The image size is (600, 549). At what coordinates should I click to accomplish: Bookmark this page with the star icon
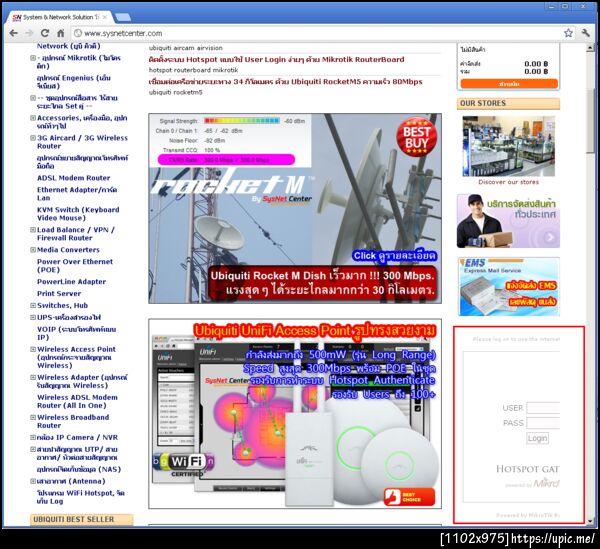pyautogui.click(x=568, y=33)
